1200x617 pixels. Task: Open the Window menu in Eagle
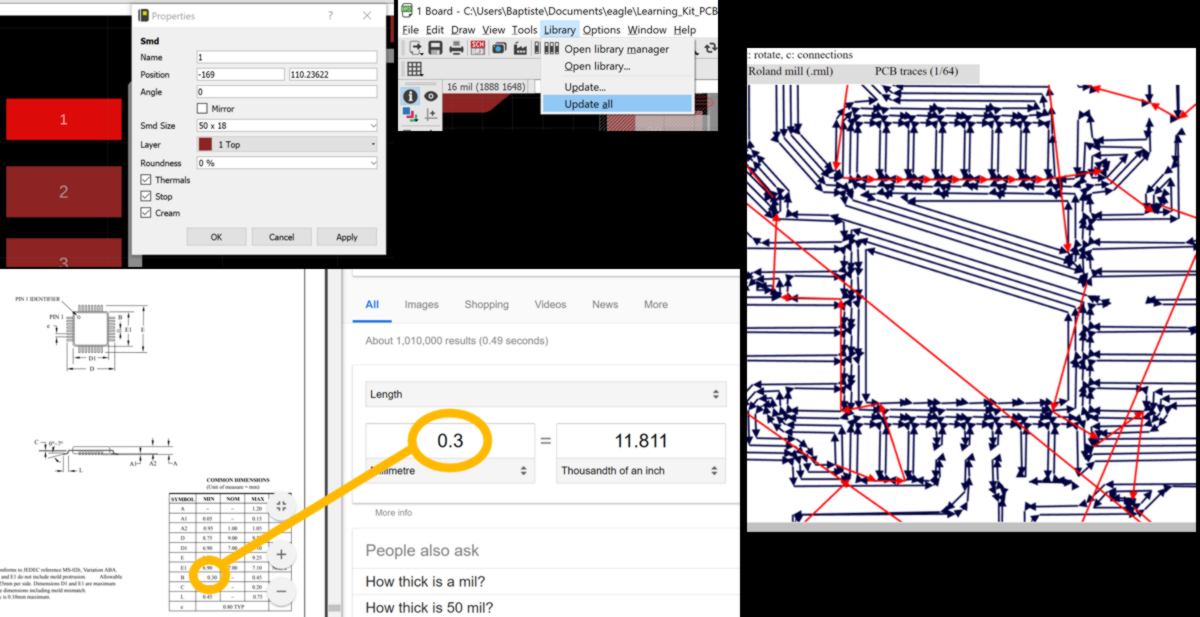pos(647,30)
